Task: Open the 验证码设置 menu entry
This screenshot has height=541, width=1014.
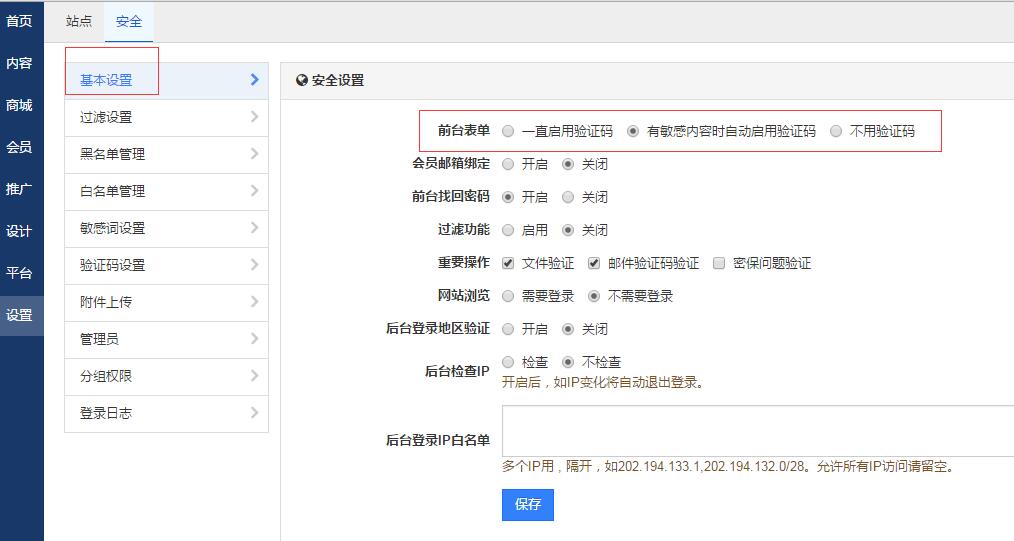Action: (x=166, y=265)
